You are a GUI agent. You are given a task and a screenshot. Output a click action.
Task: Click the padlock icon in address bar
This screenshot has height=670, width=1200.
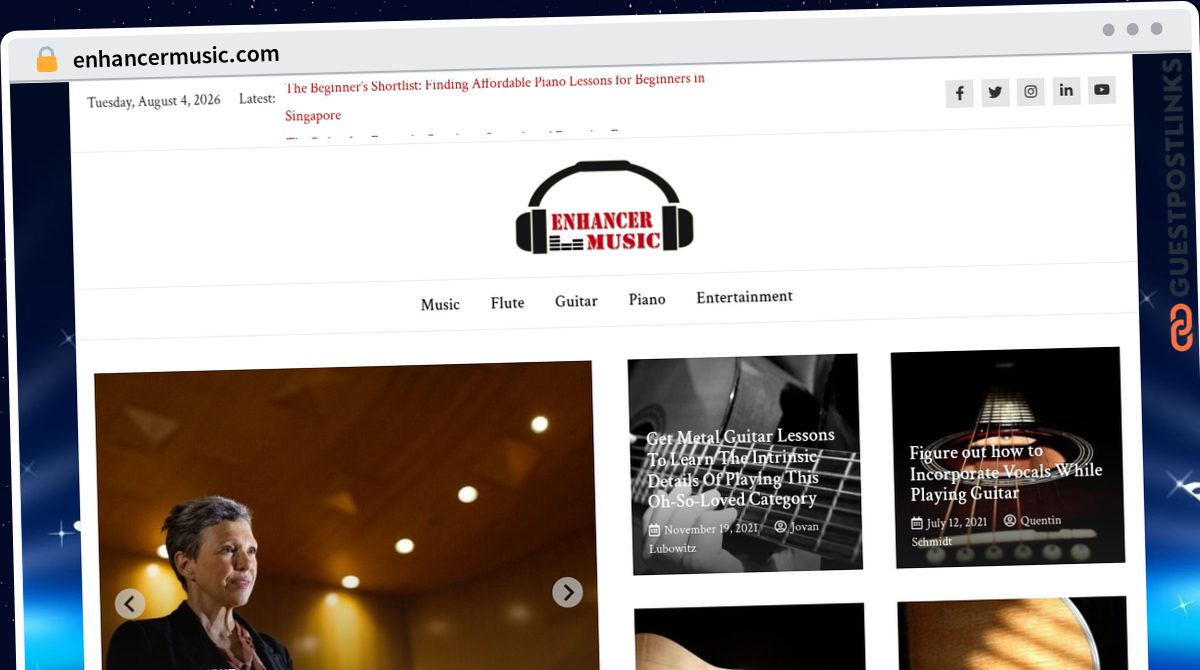[46, 60]
